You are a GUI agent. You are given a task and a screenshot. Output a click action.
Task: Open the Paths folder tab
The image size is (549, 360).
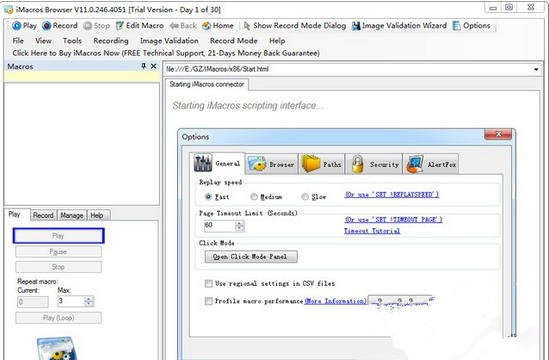tap(311, 164)
